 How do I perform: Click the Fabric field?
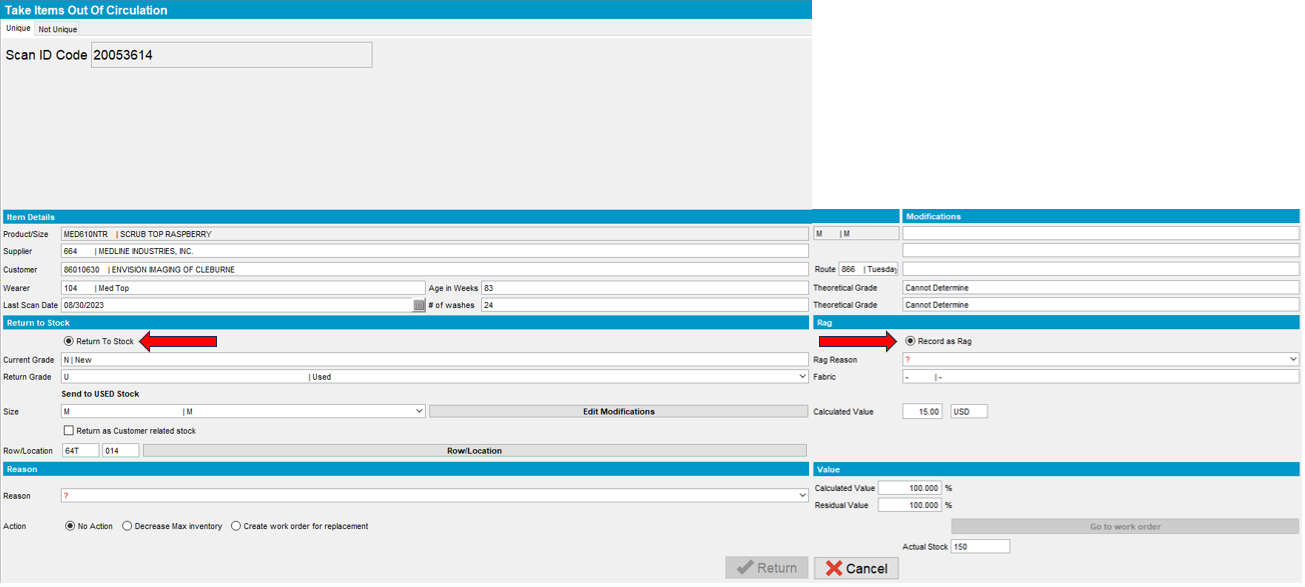[1101, 377]
